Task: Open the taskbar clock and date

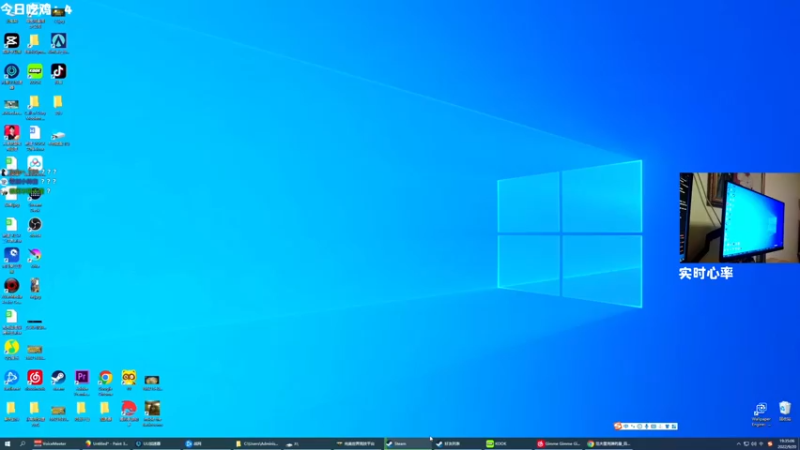Action: [x=787, y=444]
